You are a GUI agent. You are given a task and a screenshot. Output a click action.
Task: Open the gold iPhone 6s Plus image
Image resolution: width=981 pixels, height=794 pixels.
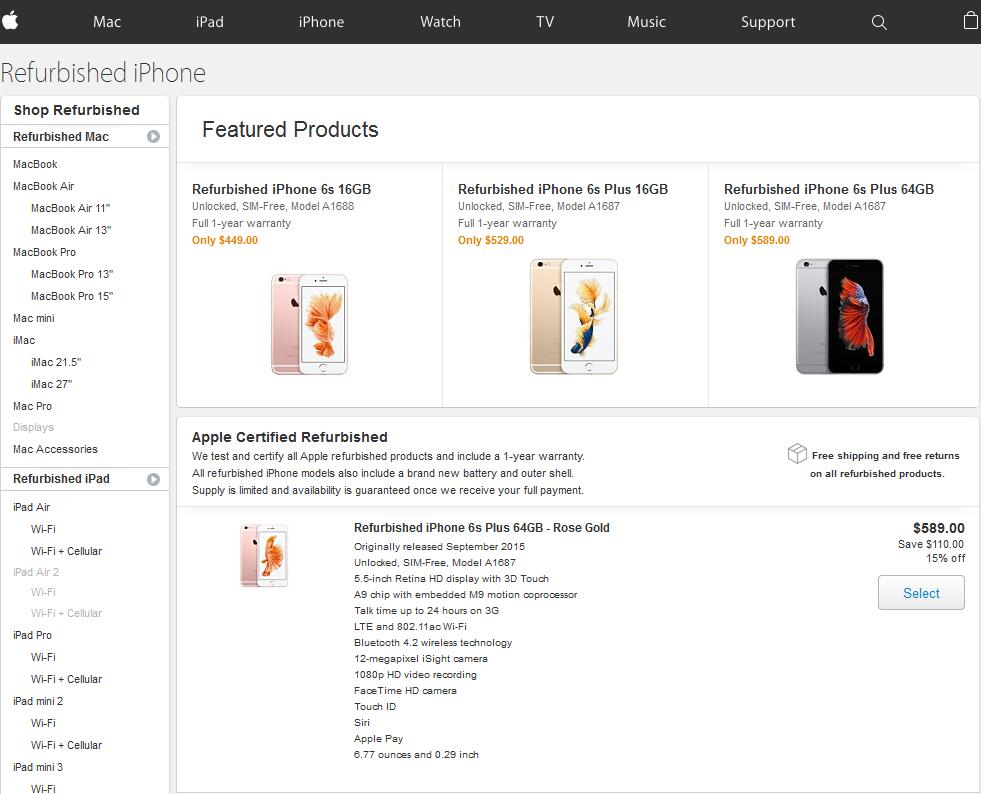pos(574,317)
